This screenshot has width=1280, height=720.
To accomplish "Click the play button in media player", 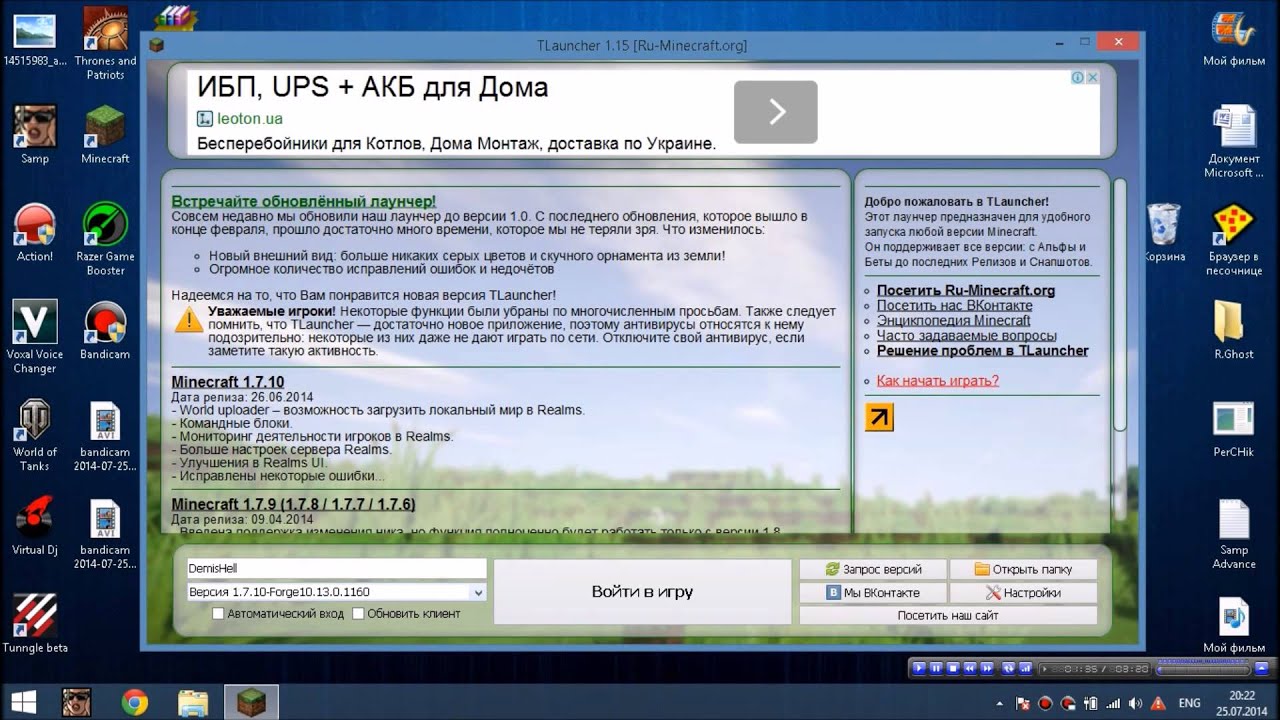I will [x=919, y=668].
